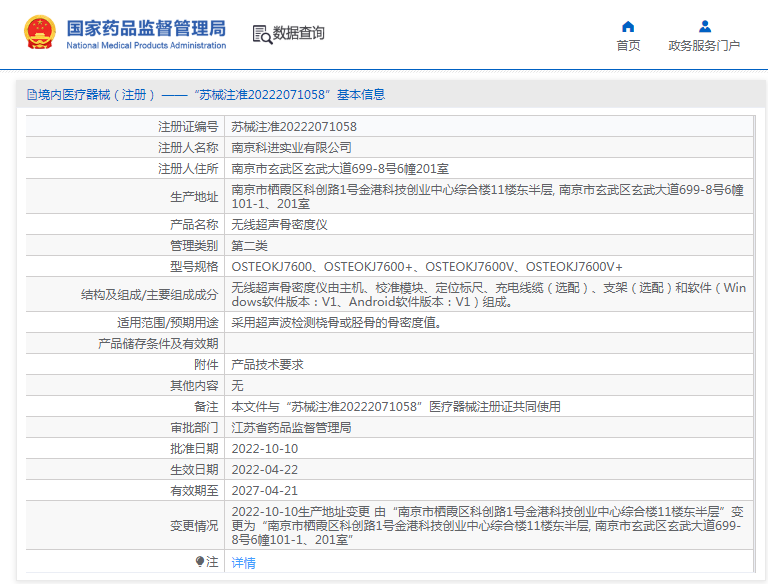Select product name 无线超声骨密度仪
Screen dimensions: 768x584
279,225
